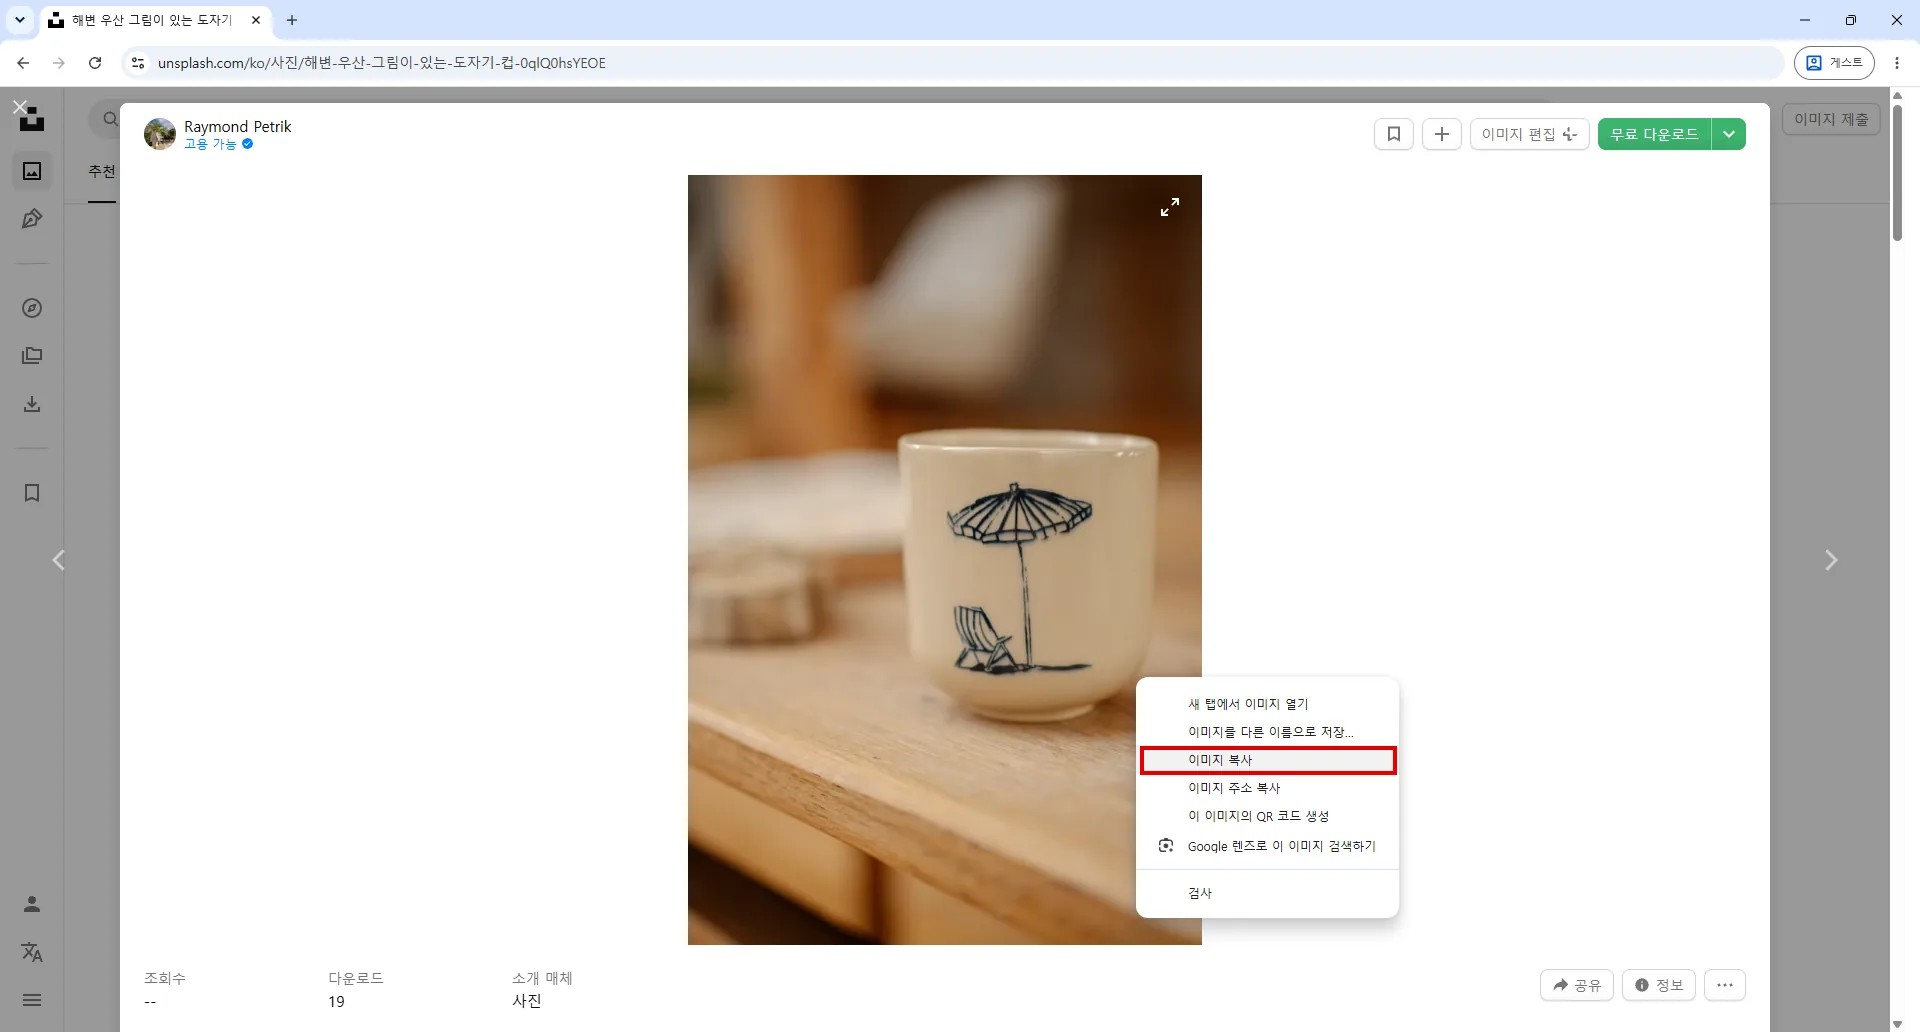Click Raymond Petrik's avatar picture
Screen dimensions: 1920x1032
160,134
